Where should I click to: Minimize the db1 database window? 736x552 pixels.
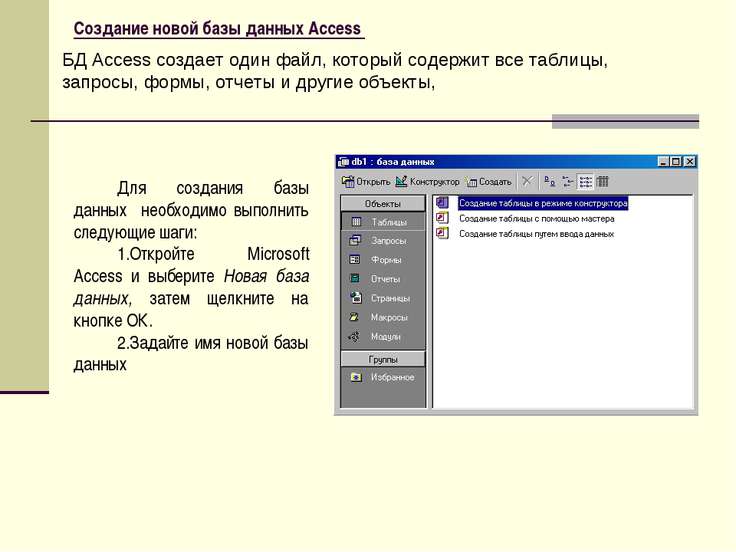click(663, 162)
